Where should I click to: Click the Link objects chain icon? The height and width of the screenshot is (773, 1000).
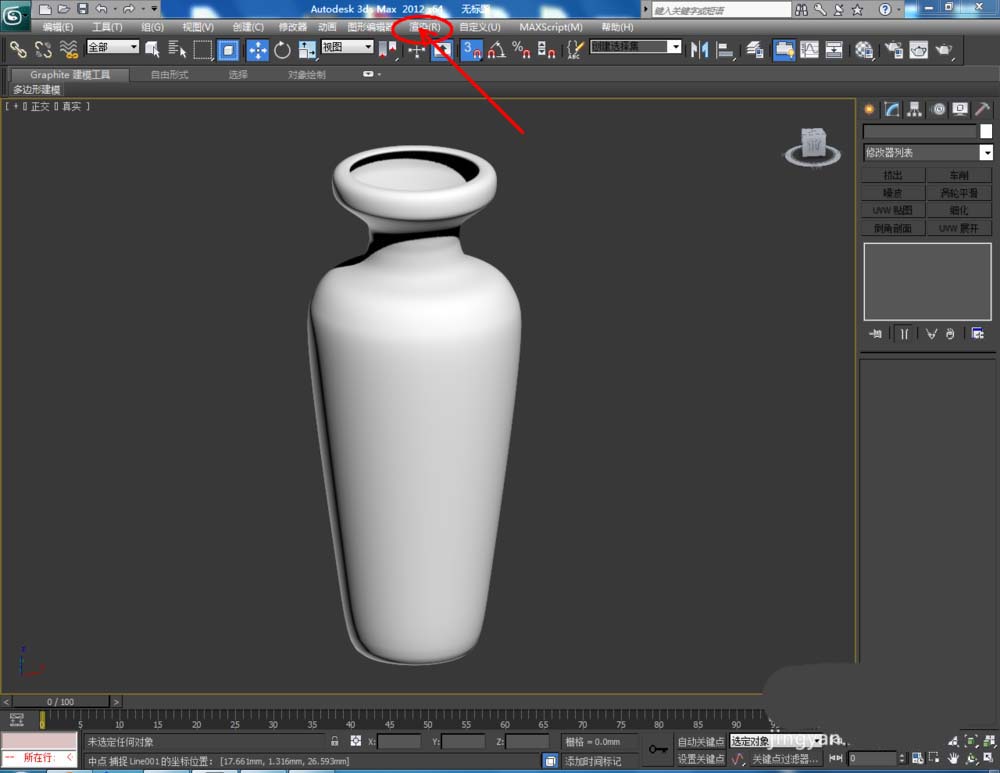pos(18,49)
